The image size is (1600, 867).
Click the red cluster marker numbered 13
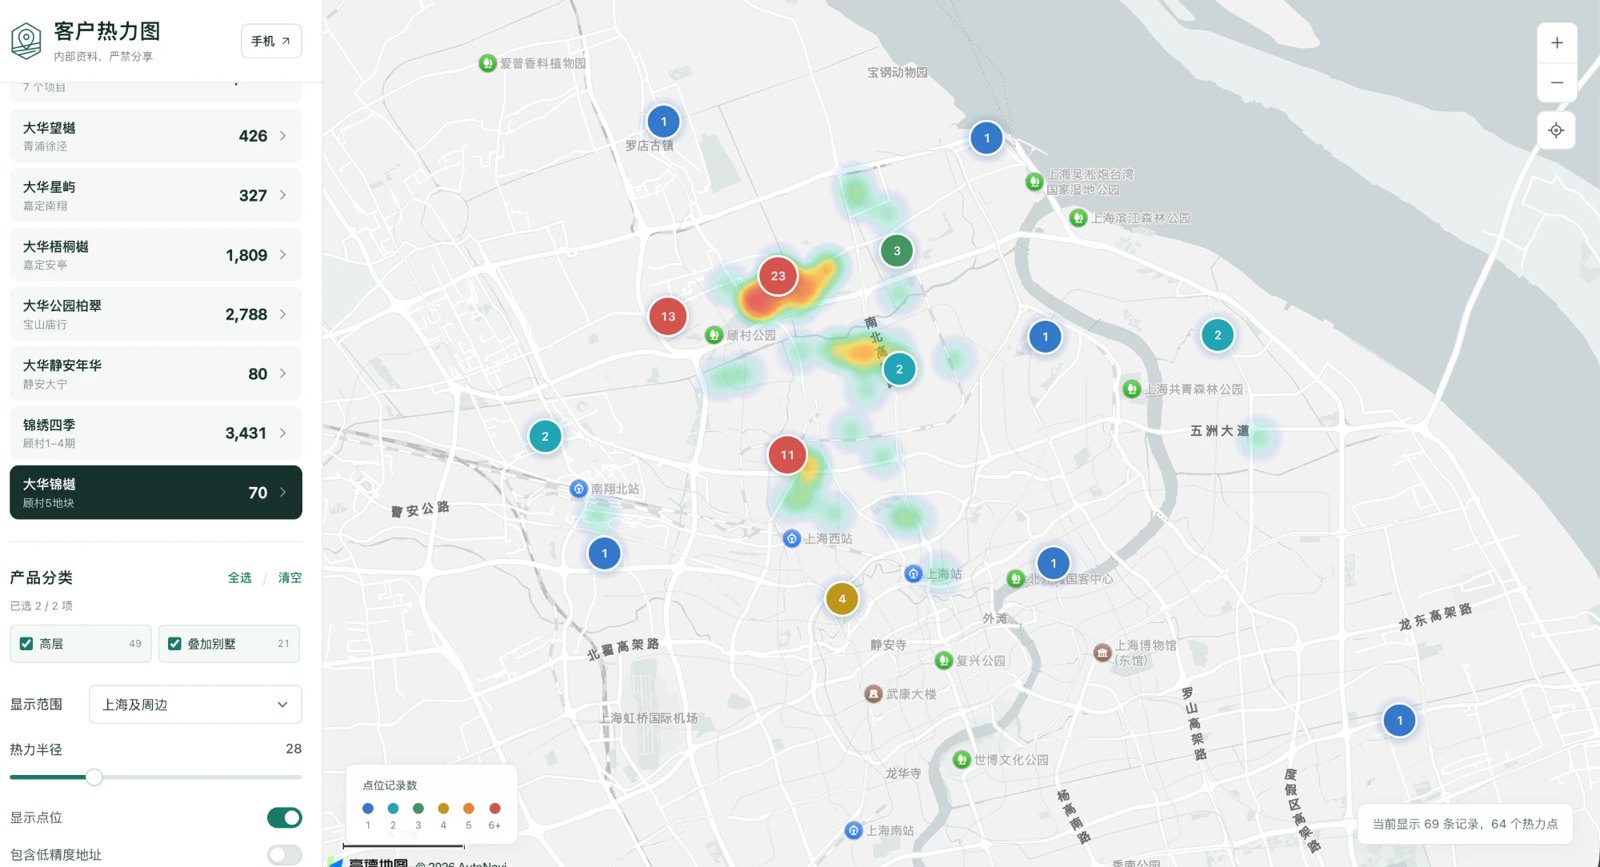point(668,316)
